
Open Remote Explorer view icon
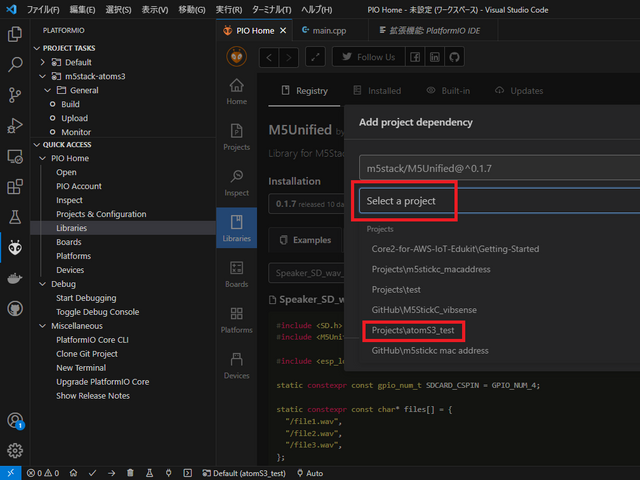[x=15, y=156]
